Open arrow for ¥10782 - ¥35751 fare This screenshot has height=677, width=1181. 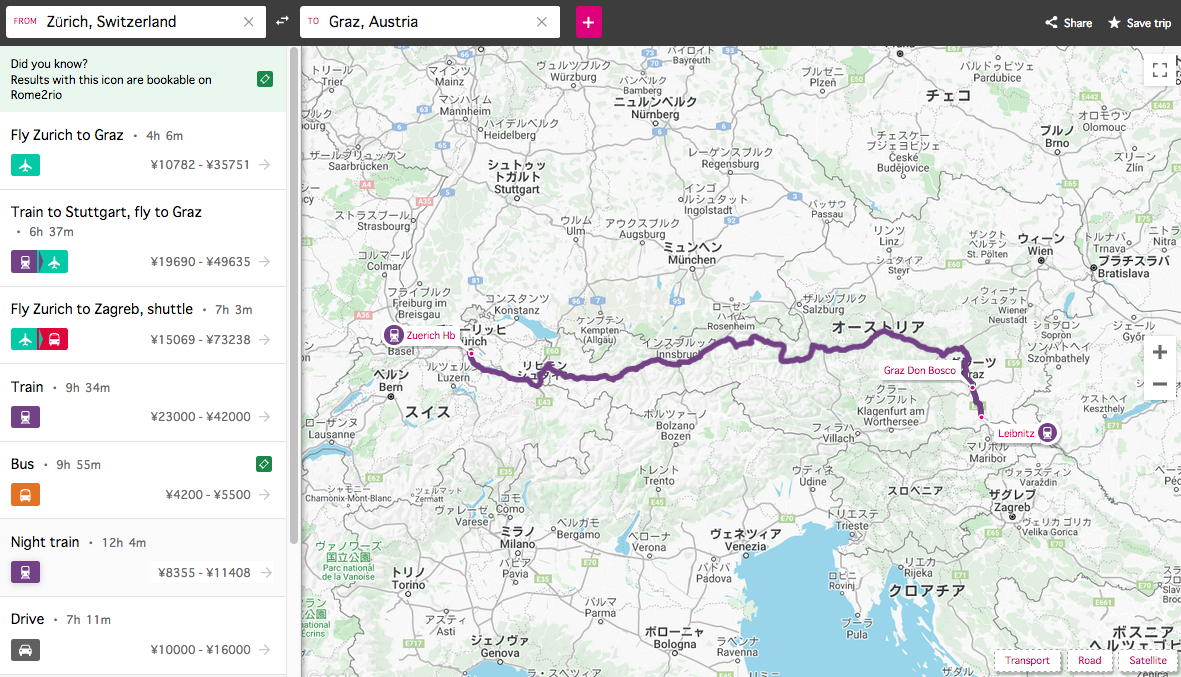point(264,164)
